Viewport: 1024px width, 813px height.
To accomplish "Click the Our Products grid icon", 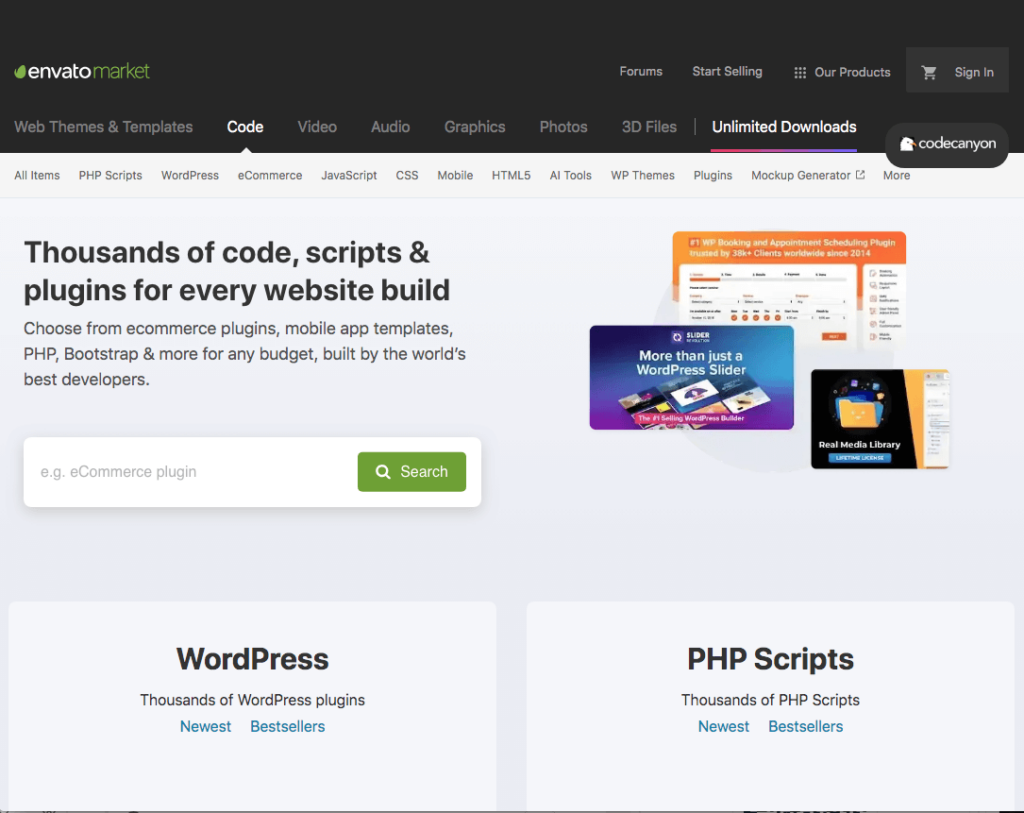I will [799, 72].
